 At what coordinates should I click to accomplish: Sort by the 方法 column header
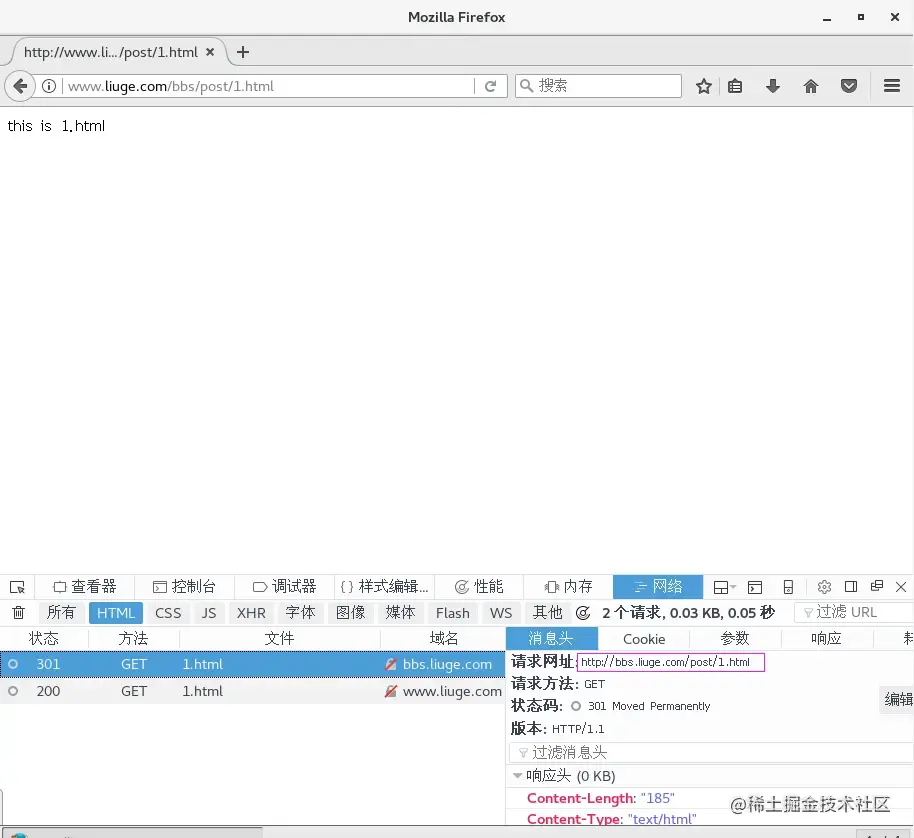(x=133, y=639)
